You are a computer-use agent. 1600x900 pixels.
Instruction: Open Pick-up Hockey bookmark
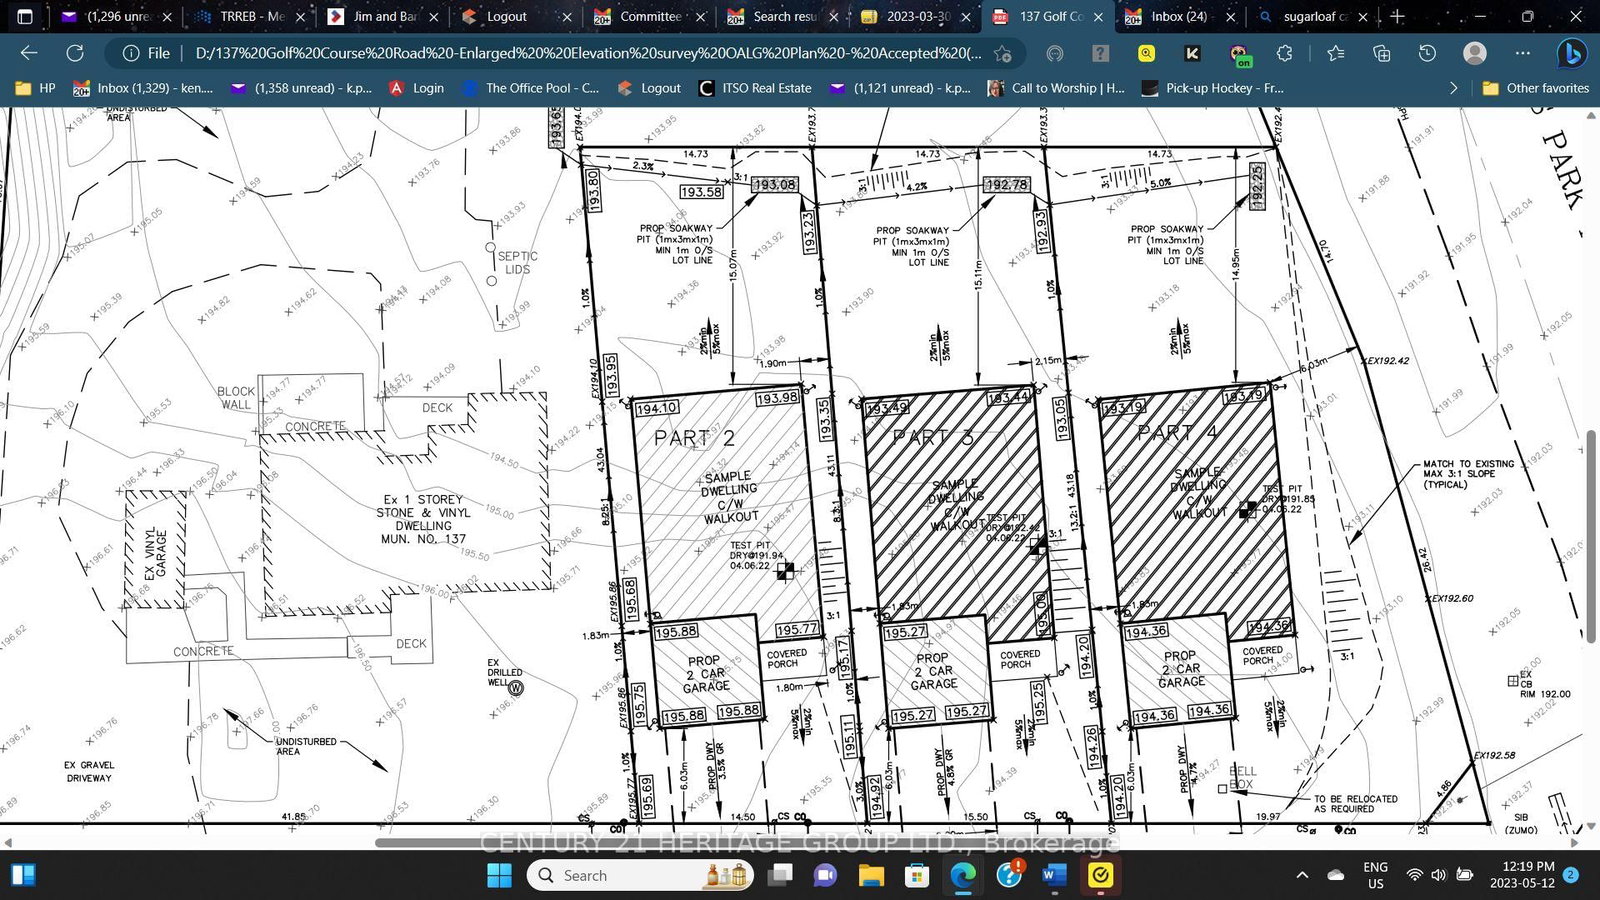point(1212,88)
